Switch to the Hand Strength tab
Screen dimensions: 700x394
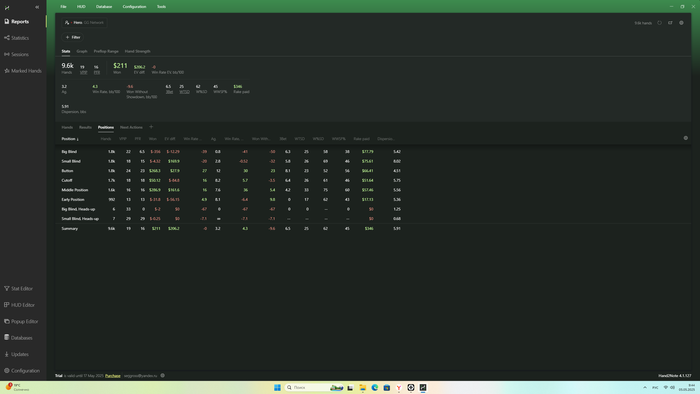pyautogui.click(x=138, y=51)
